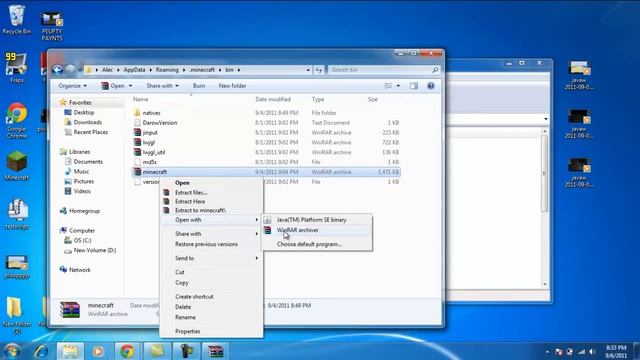Click .minecraft in the address breadcrumb

(x=202, y=70)
